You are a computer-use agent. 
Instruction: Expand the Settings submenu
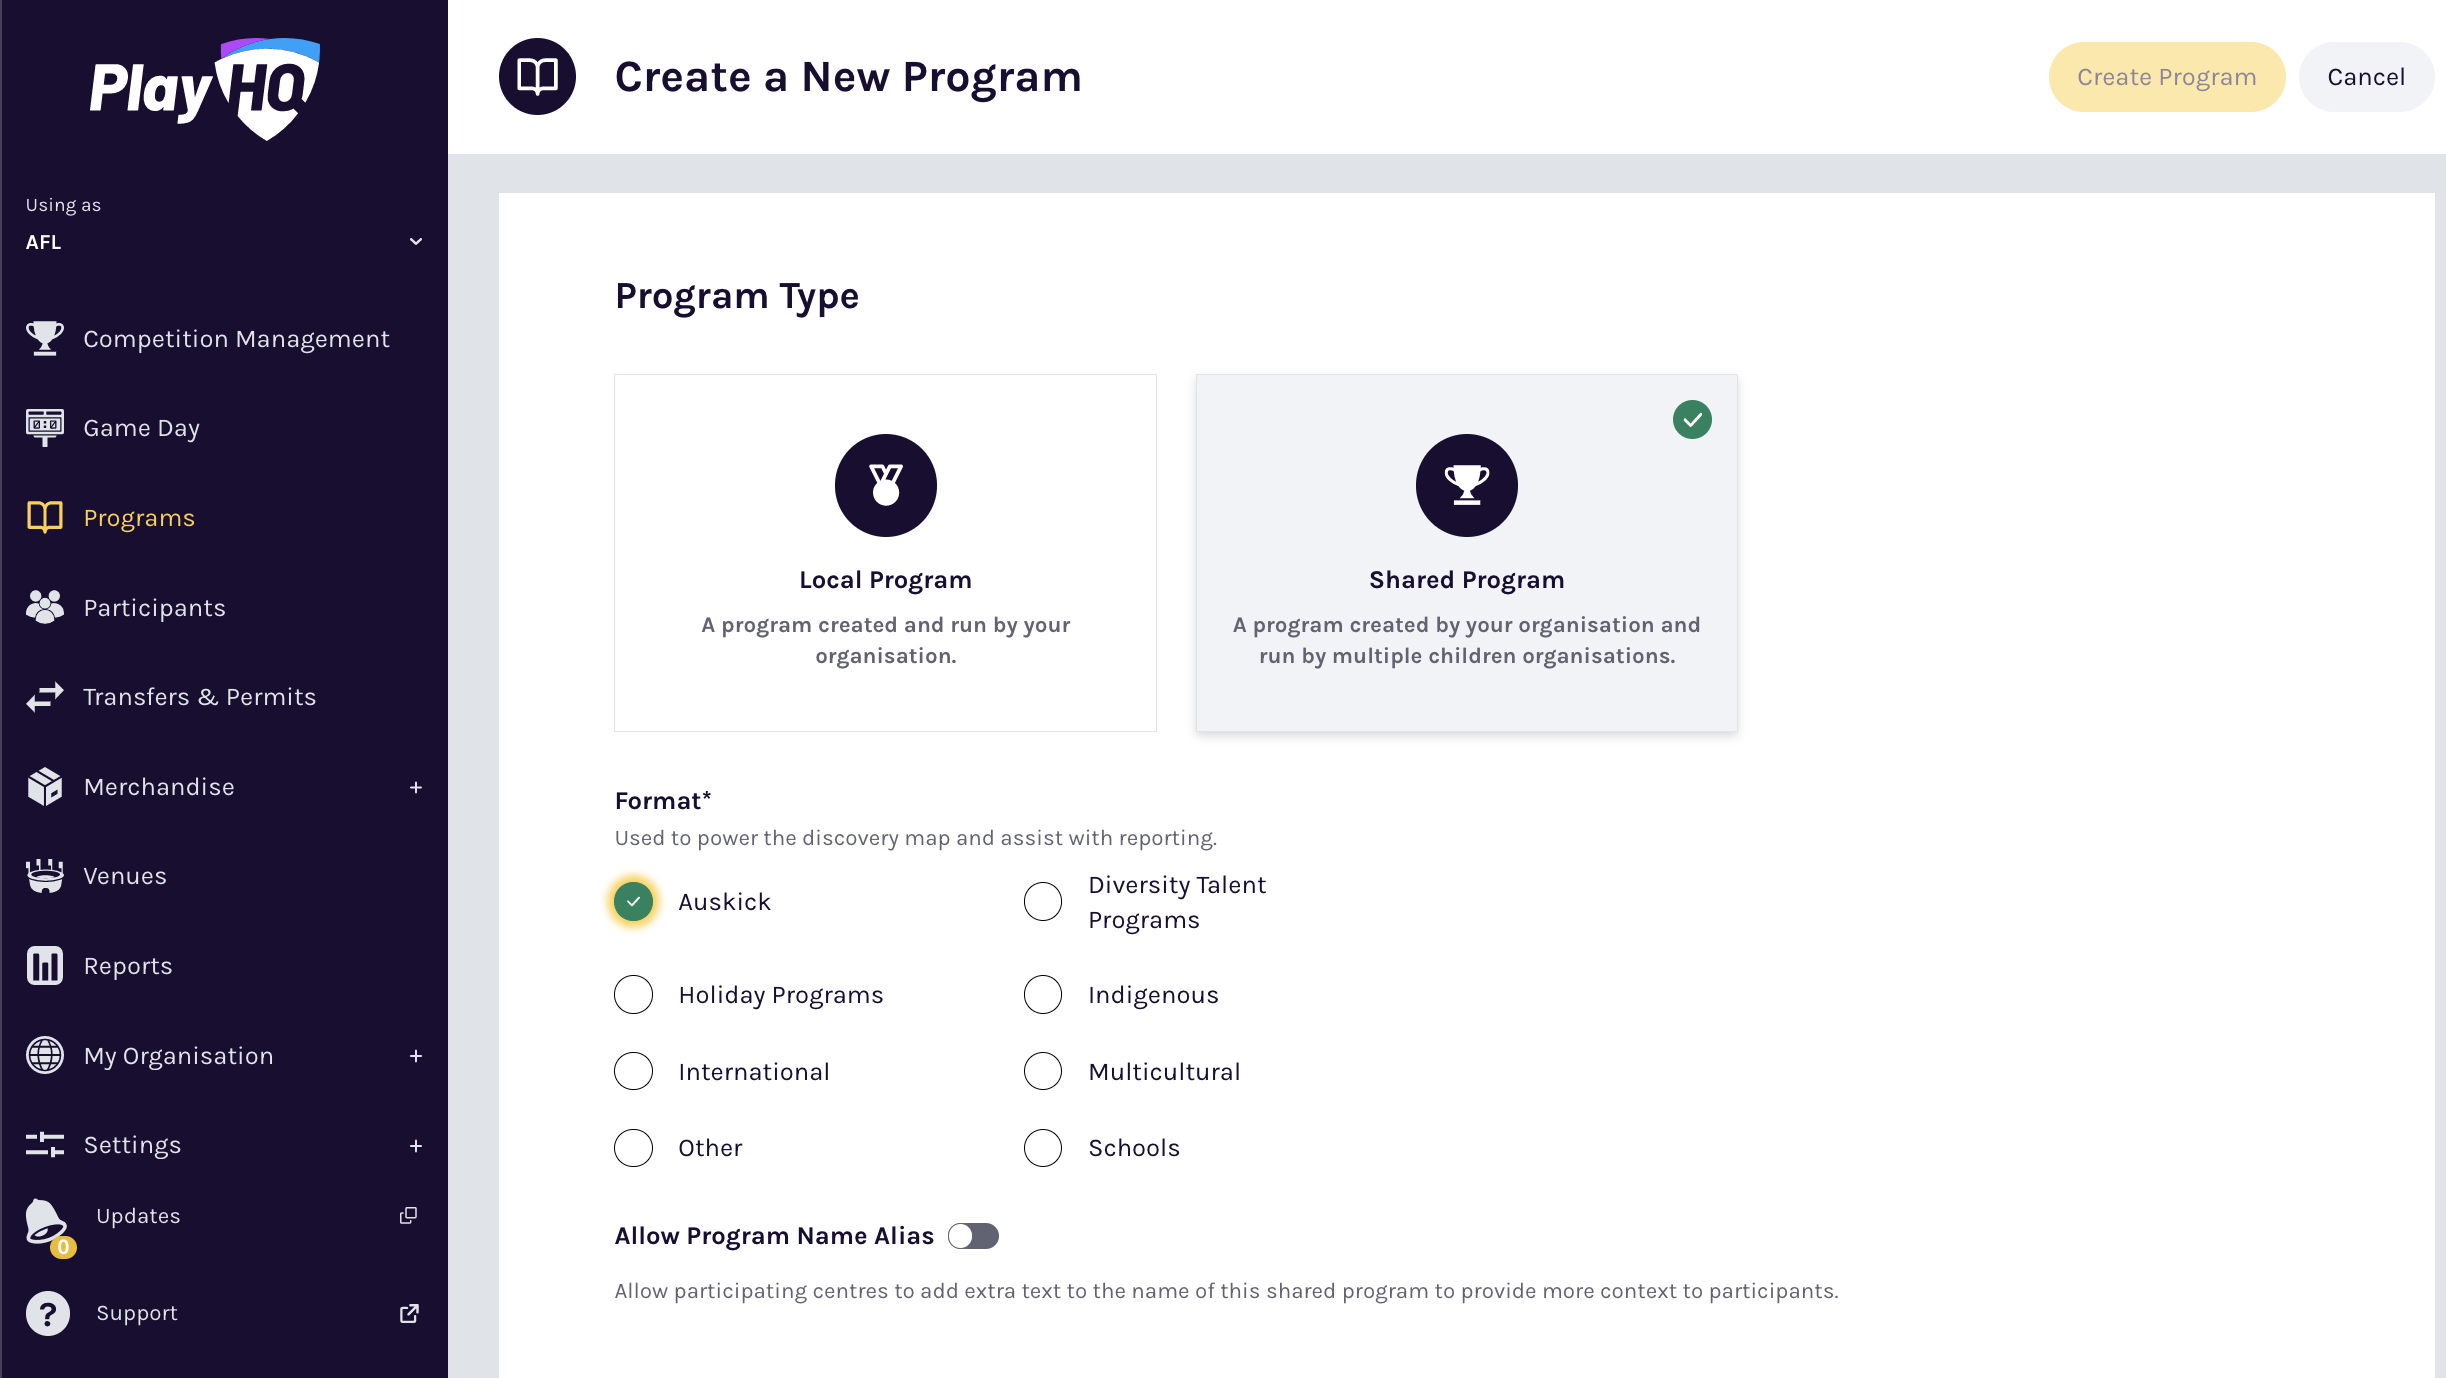(x=415, y=1146)
